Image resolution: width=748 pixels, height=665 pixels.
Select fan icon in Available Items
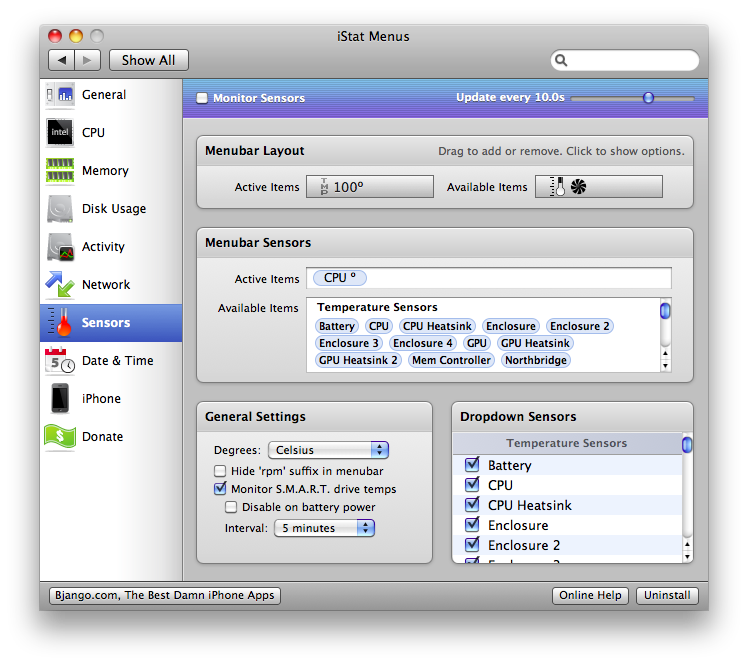point(578,187)
